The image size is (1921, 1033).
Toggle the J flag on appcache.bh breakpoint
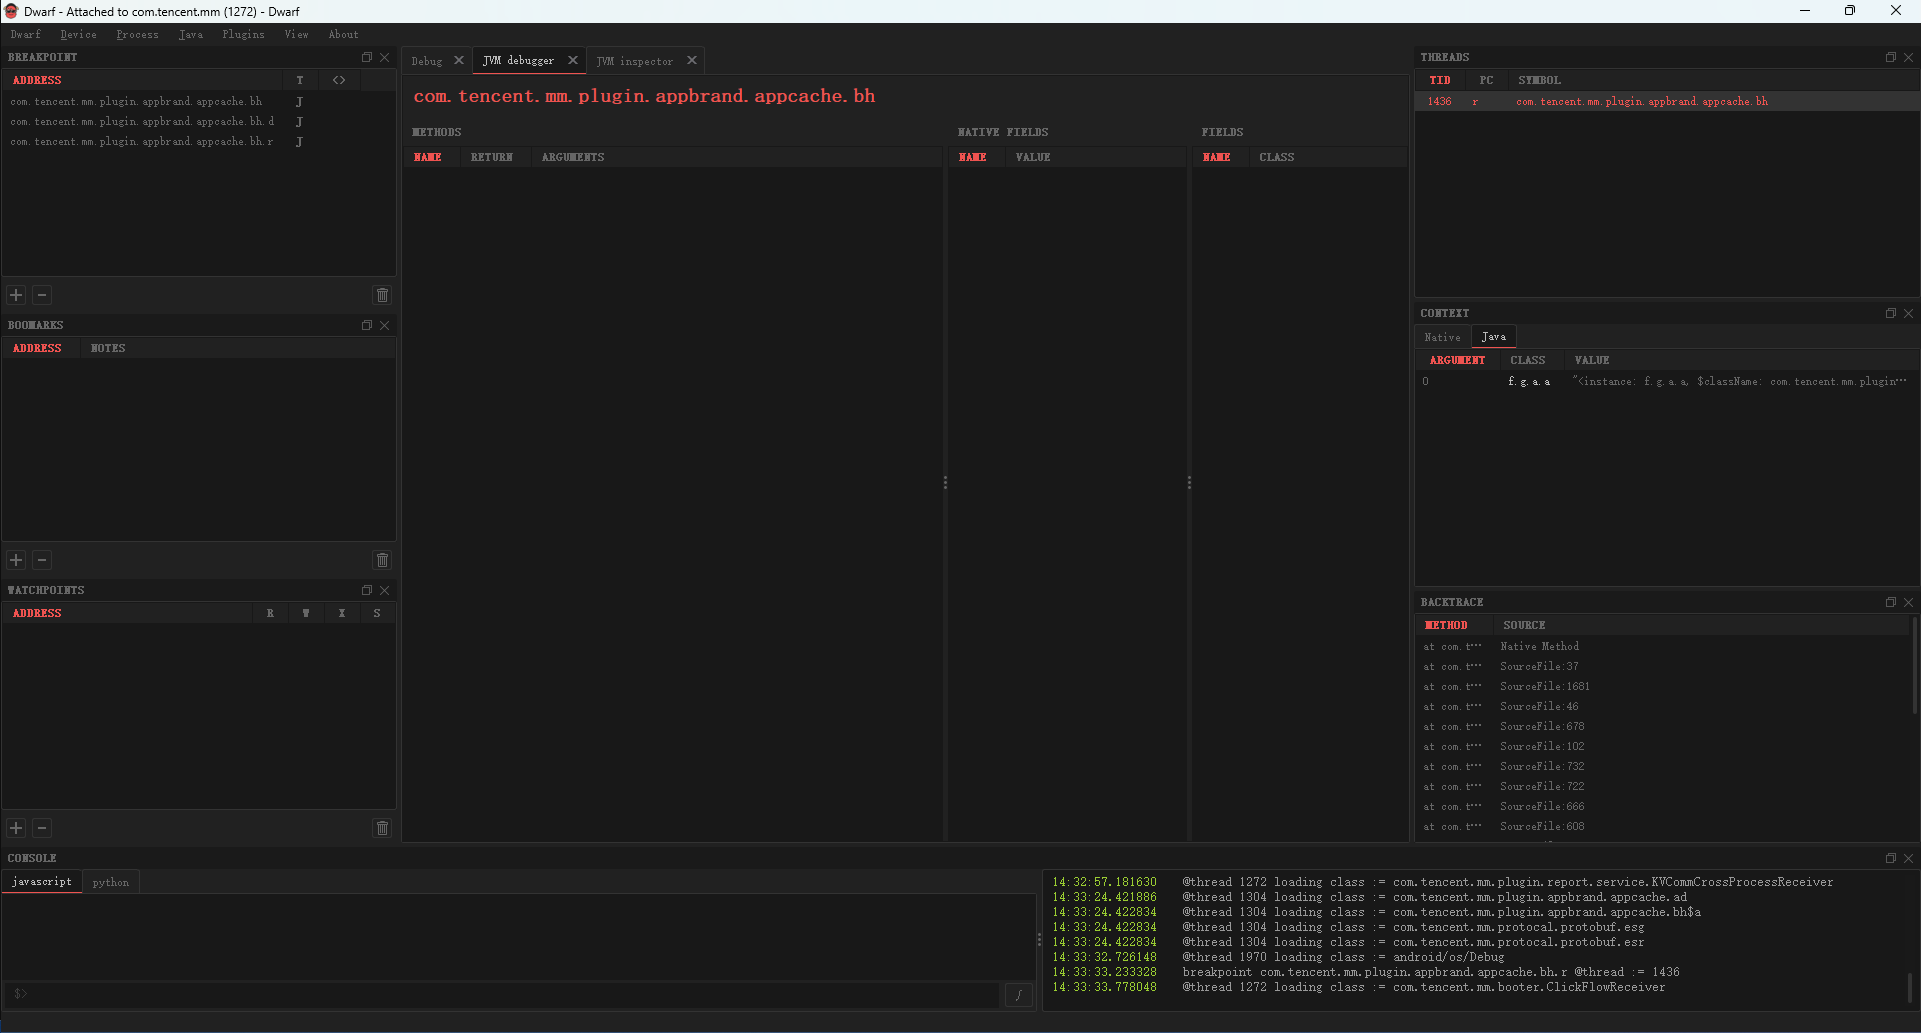point(299,101)
